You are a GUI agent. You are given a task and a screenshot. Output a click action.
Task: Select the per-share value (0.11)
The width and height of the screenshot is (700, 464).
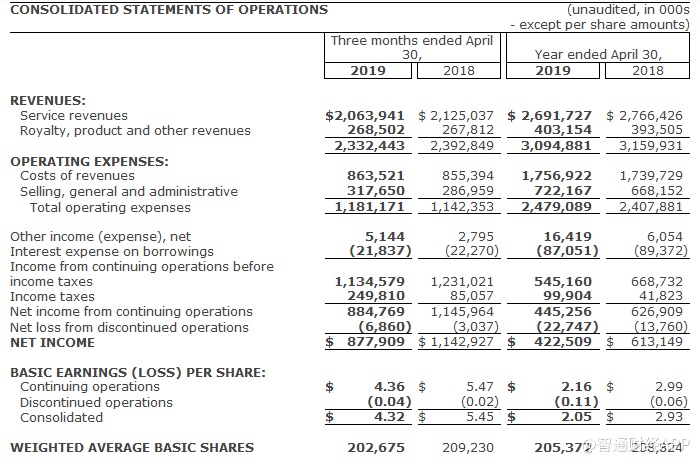576,402
